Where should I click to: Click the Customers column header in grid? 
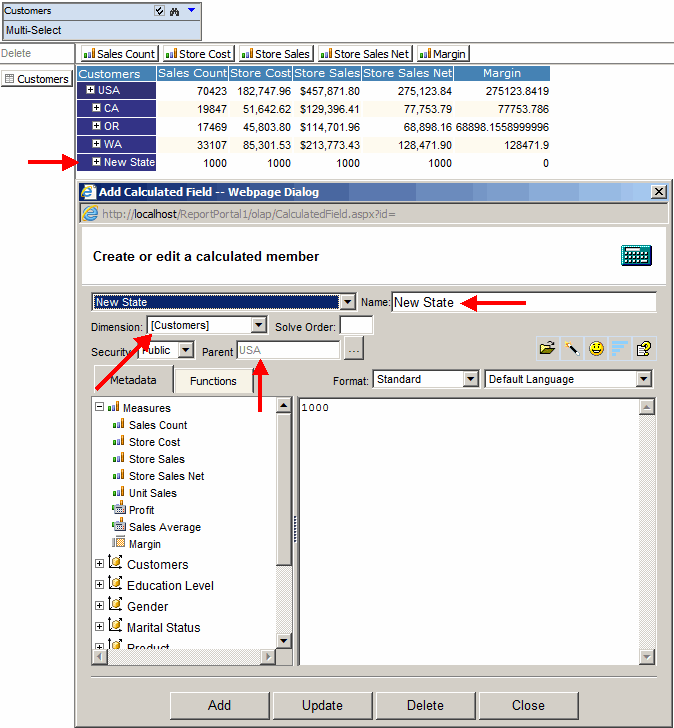117,73
